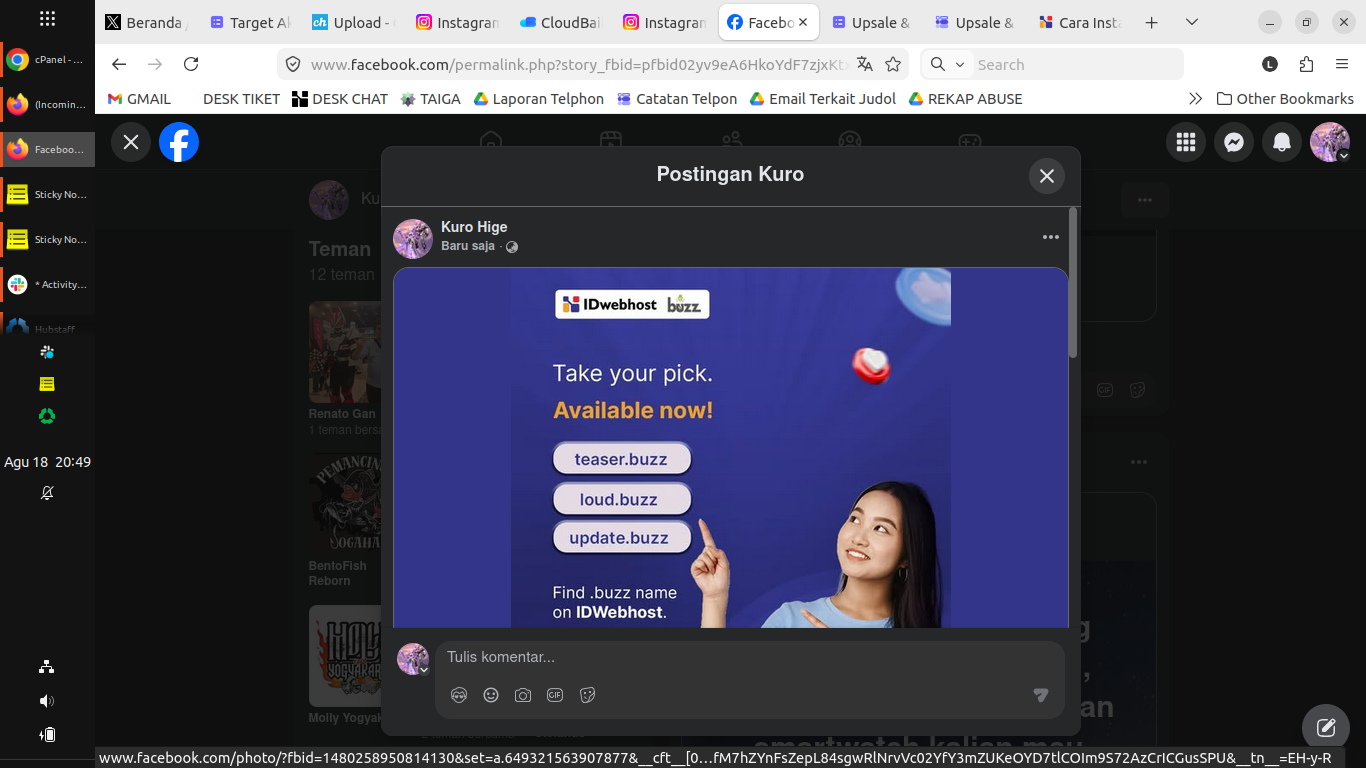Open the Email Terkait Judol bookmark
The height and width of the screenshot is (768, 1366).
click(x=823, y=99)
